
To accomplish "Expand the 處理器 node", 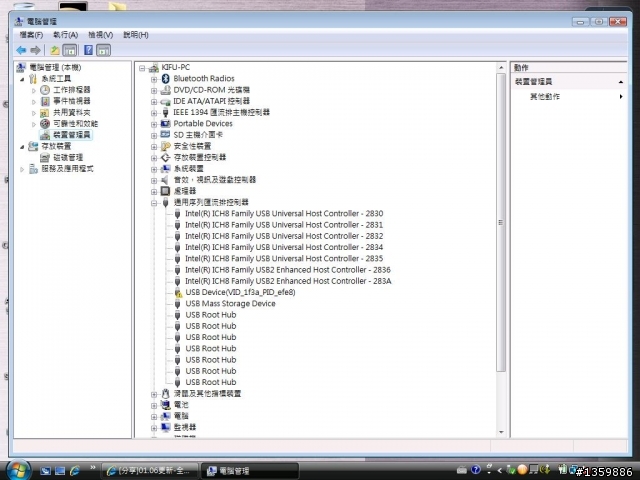I will coord(154,192).
